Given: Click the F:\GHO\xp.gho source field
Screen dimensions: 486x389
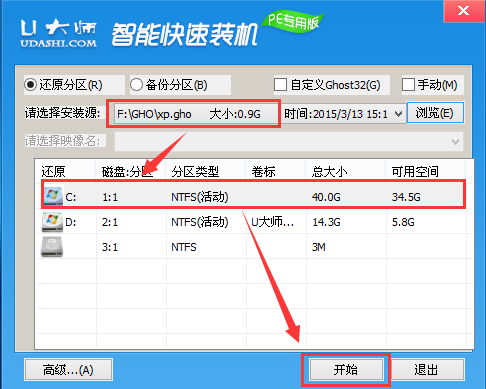Looking at the screenshot, I should coord(196,114).
